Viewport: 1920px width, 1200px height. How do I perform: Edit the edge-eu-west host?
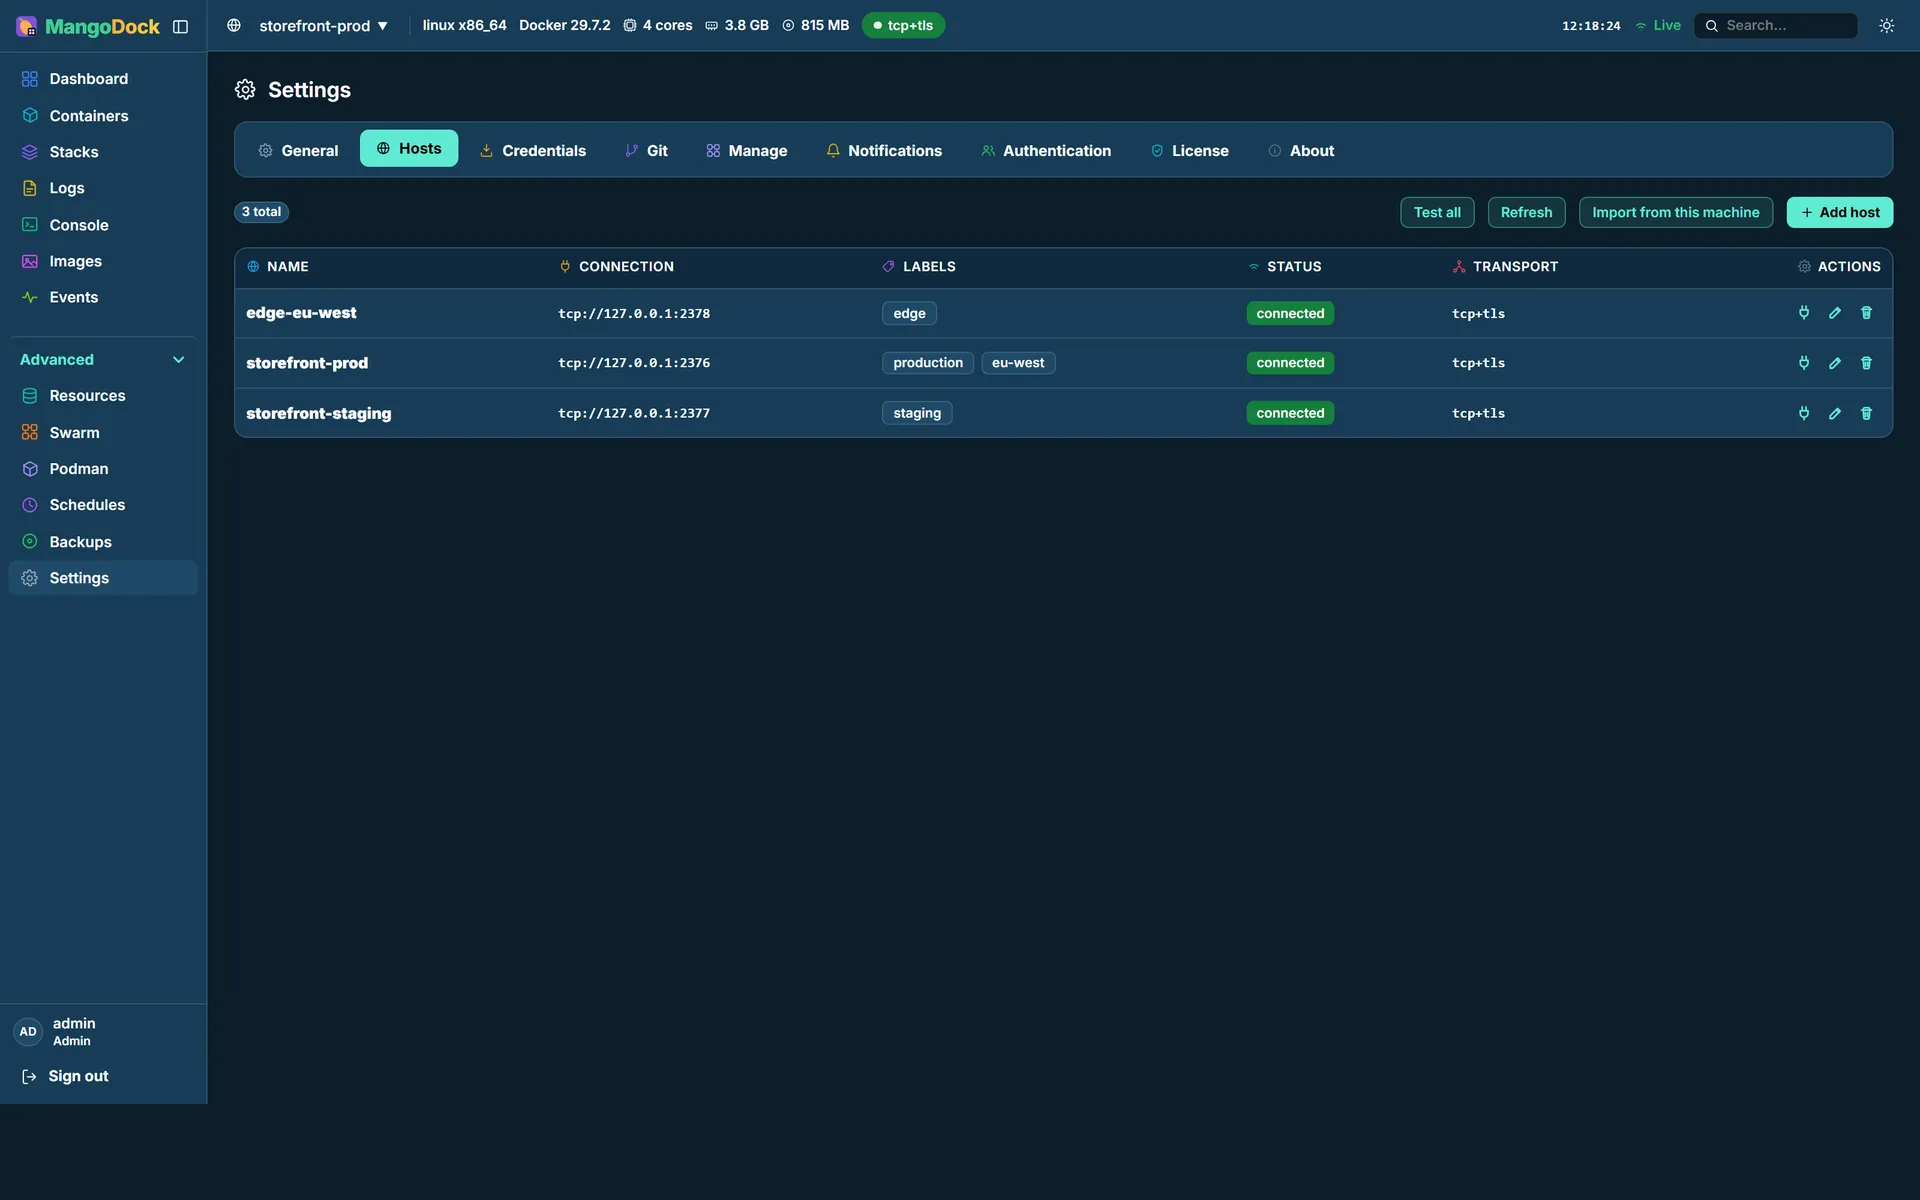coord(1835,313)
